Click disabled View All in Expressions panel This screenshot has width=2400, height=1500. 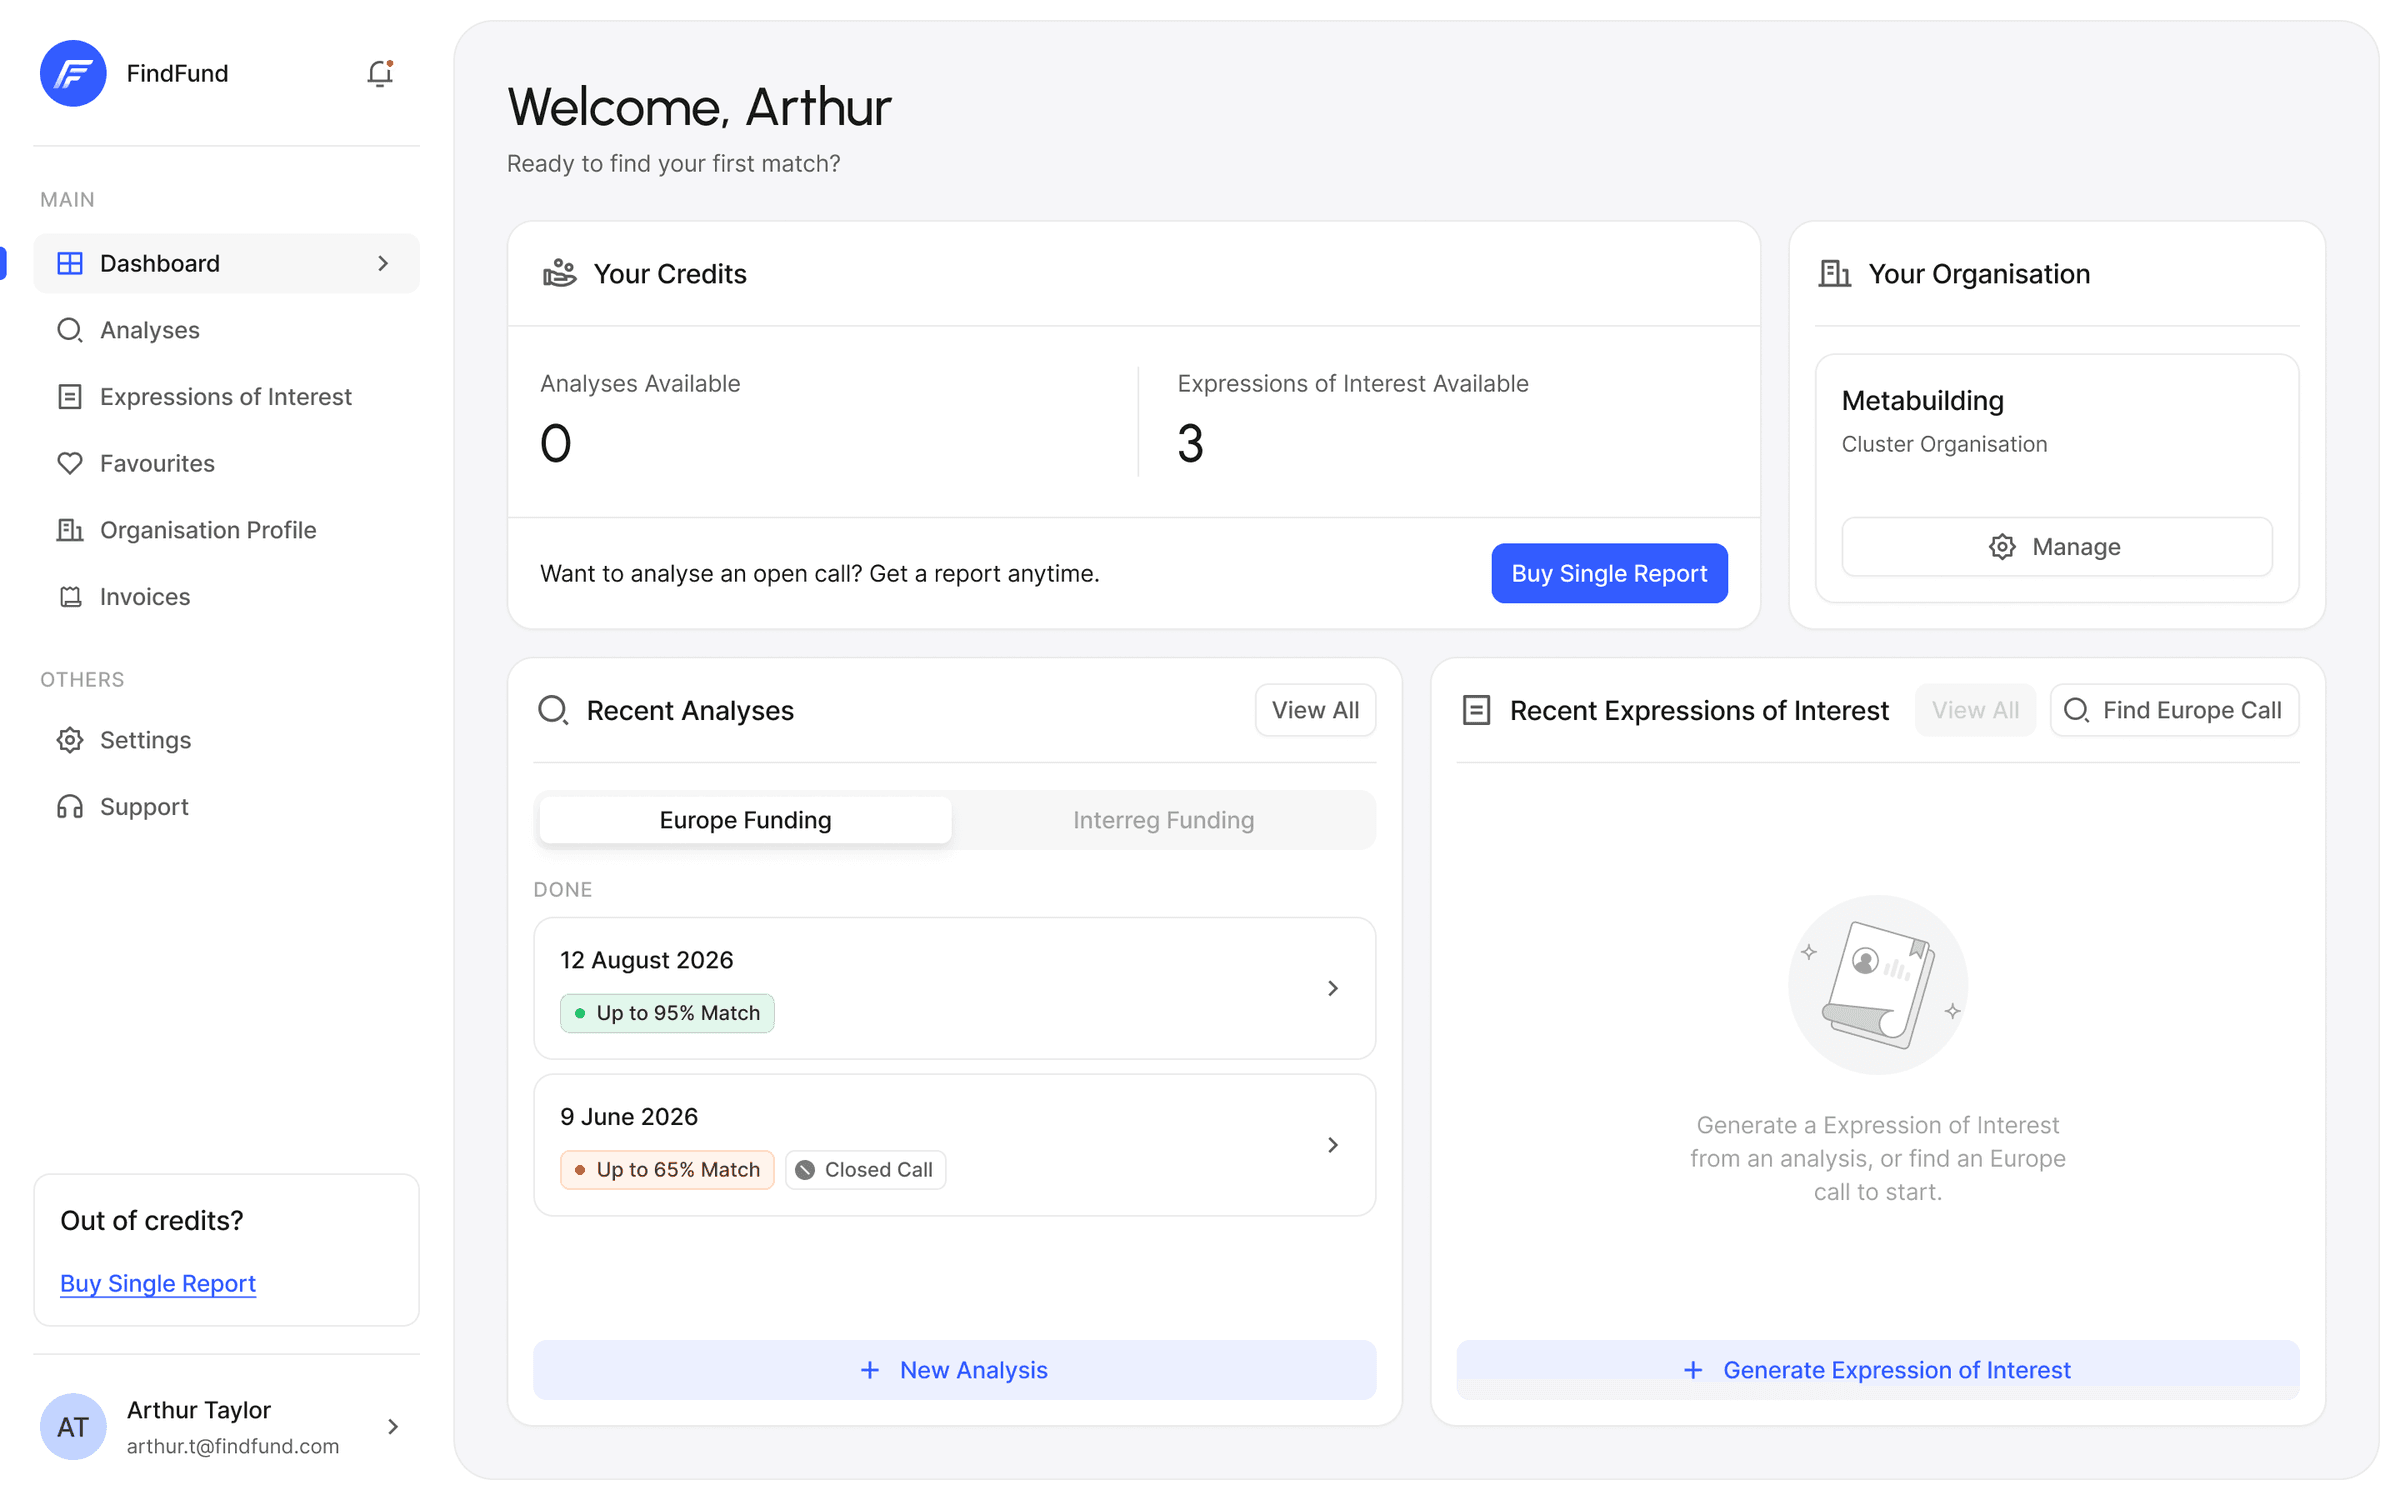(x=1975, y=710)
